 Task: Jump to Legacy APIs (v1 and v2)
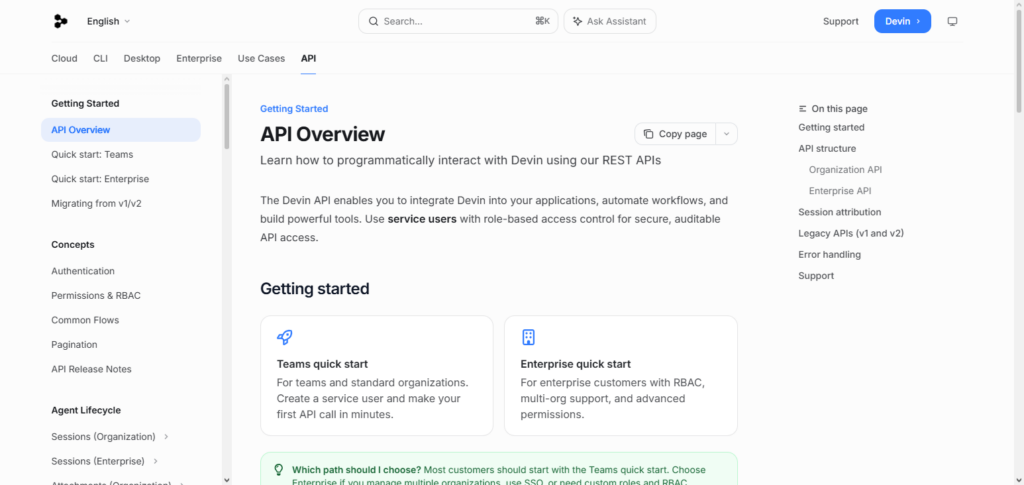pos(851,233)
